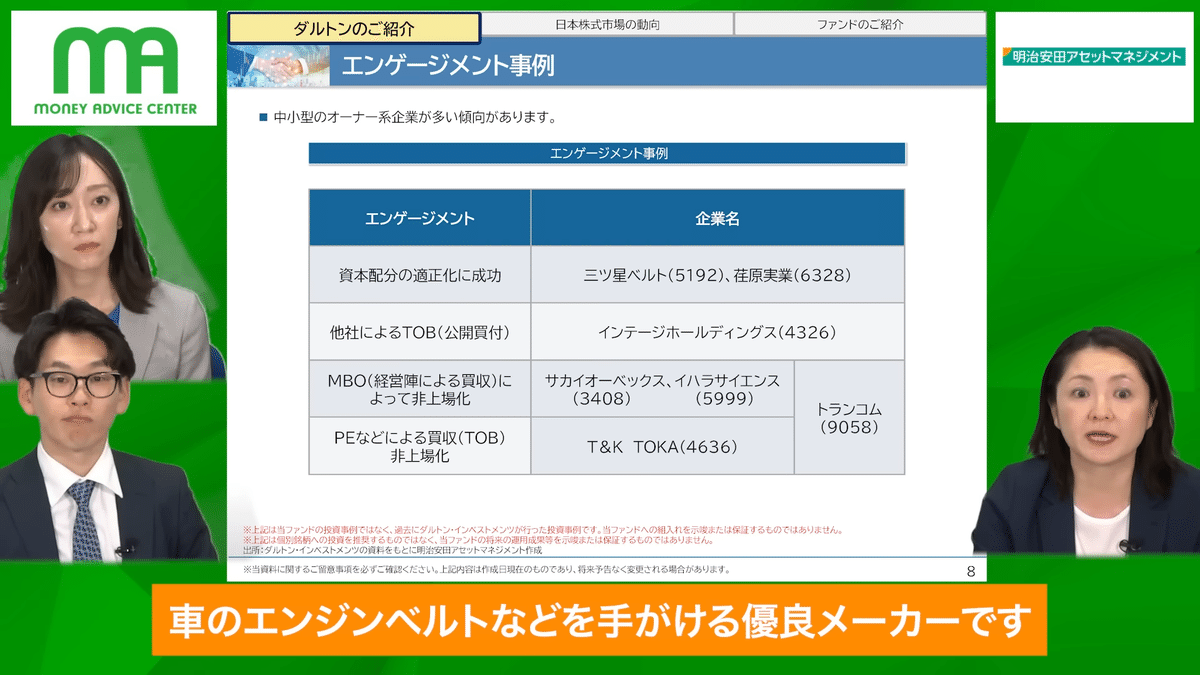This screenshot has height=675, width=1200.
Task: Click the slide title エンゲージメント事例
Action: pos(448,65)
